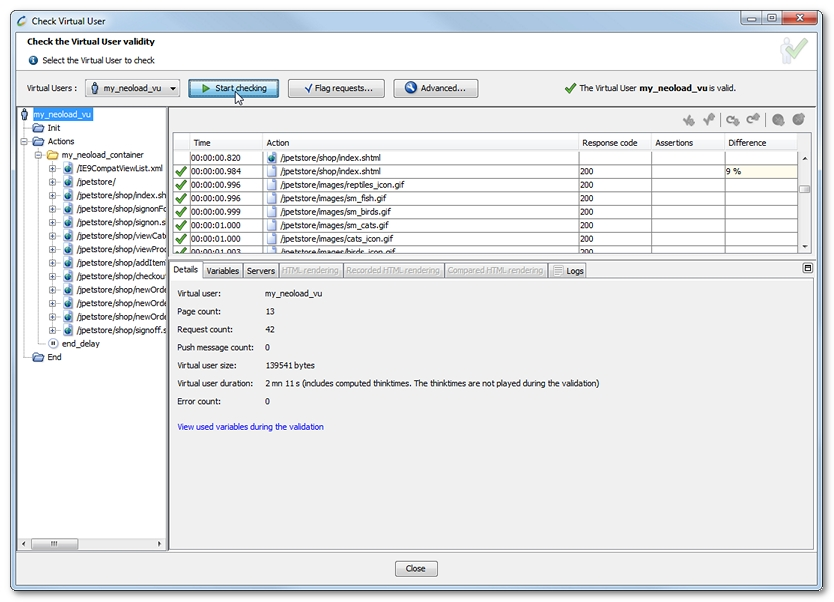Click the page icon for /jpetstore/ tree node

[x=68, y=182]
